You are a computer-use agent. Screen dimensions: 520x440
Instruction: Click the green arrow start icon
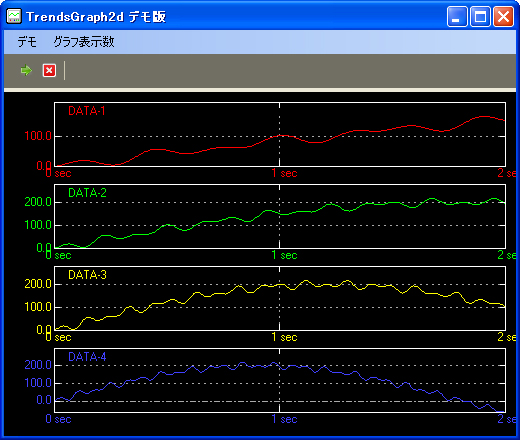point(26,70)
